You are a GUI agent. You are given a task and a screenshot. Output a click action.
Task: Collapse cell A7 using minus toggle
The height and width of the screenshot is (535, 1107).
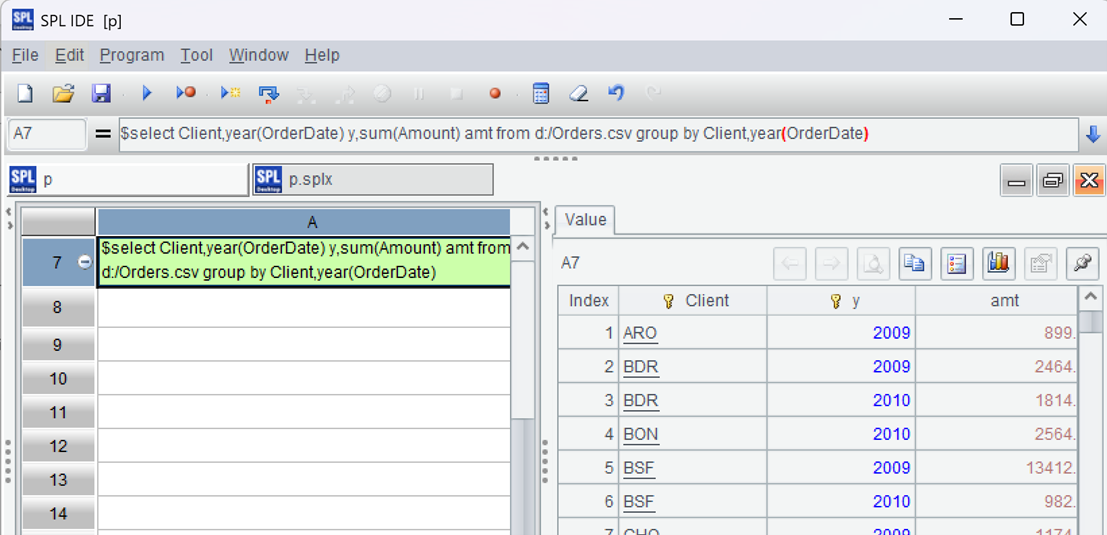tap(85, 262)
